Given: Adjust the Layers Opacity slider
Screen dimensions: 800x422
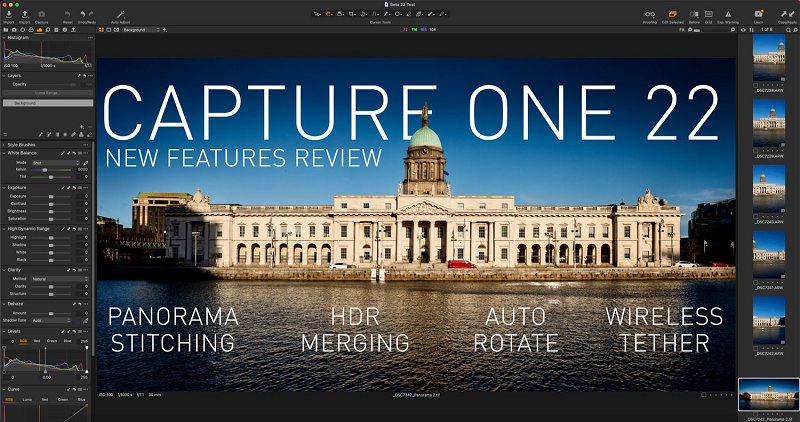Looking at the screenshot, I should pos(54,84).
